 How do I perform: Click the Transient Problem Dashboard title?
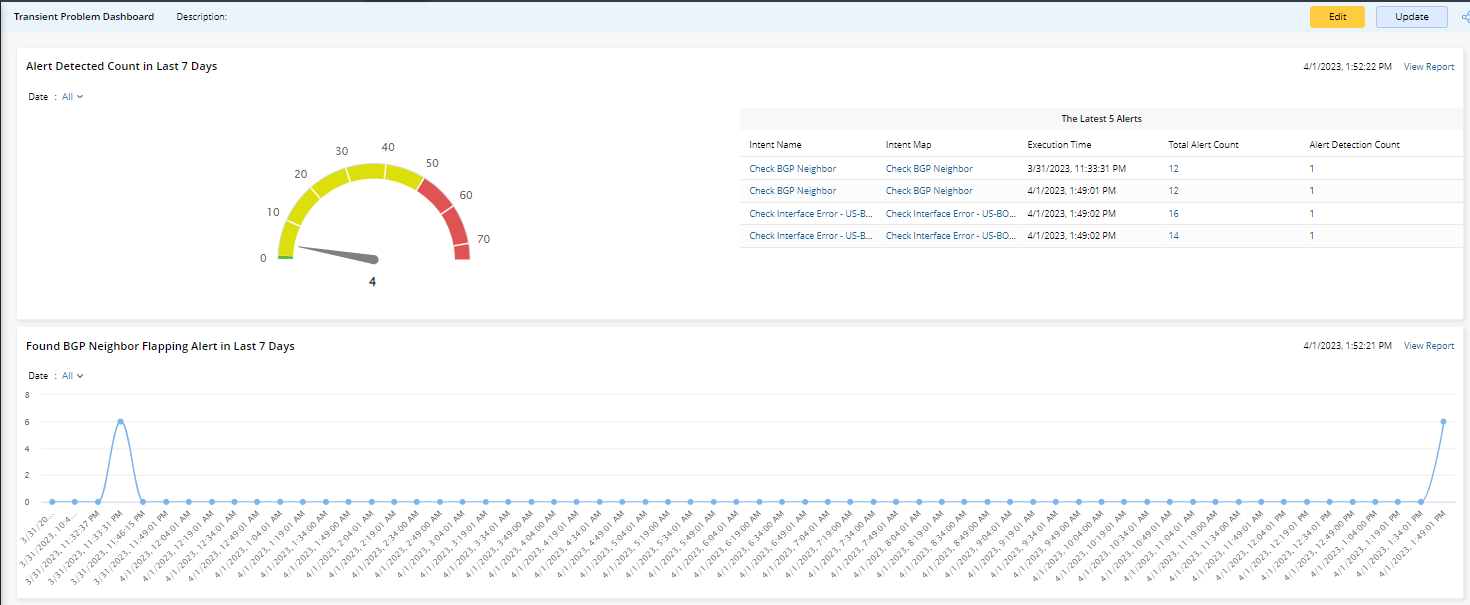coord(84,17)
